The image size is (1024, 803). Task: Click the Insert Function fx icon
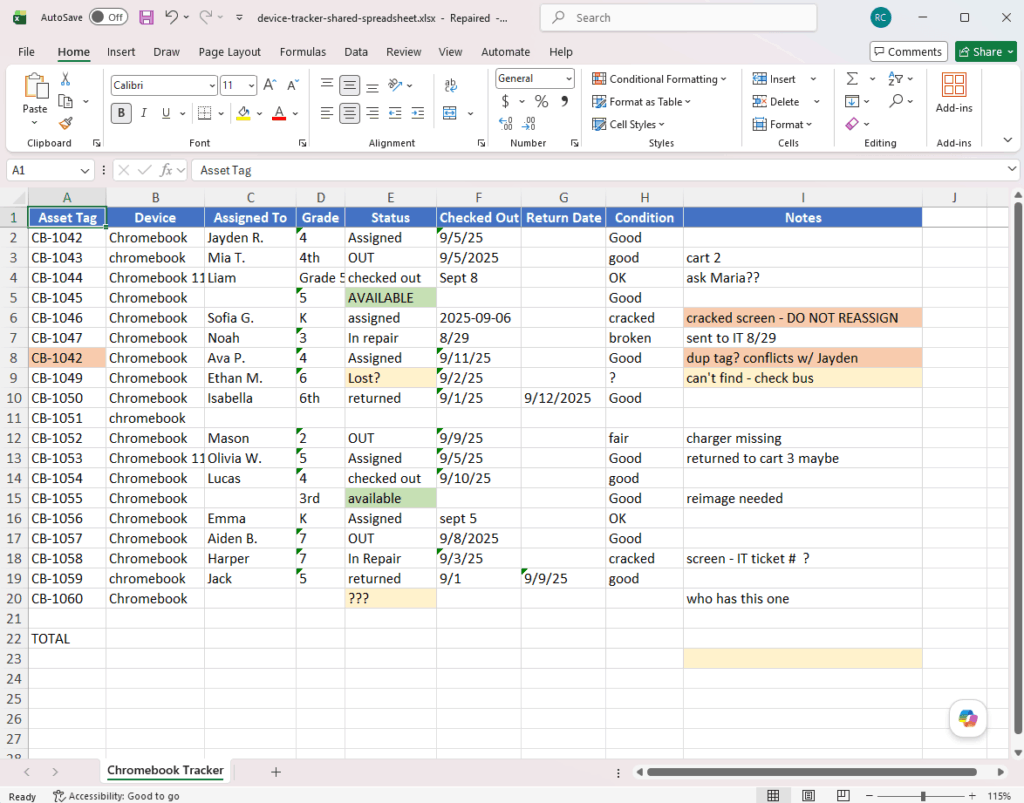click(x=167, y=170)
